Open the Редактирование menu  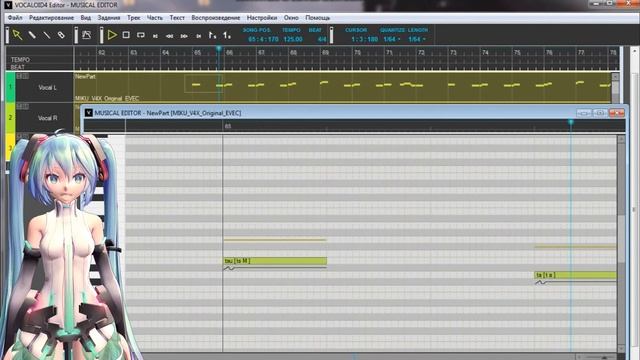(51, 18)
